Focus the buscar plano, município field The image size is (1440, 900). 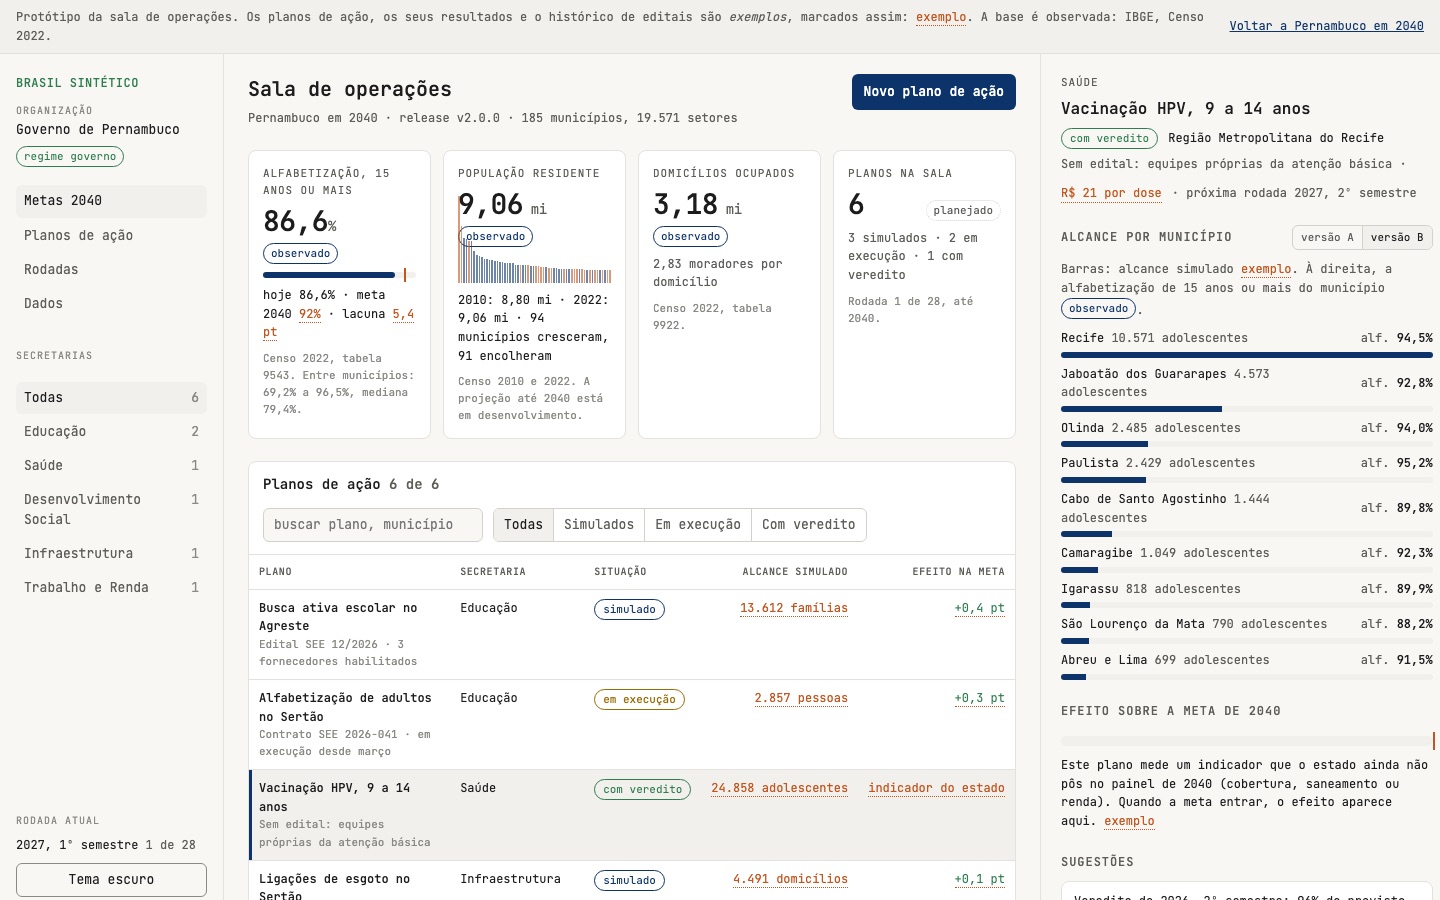tap(373, 525)
